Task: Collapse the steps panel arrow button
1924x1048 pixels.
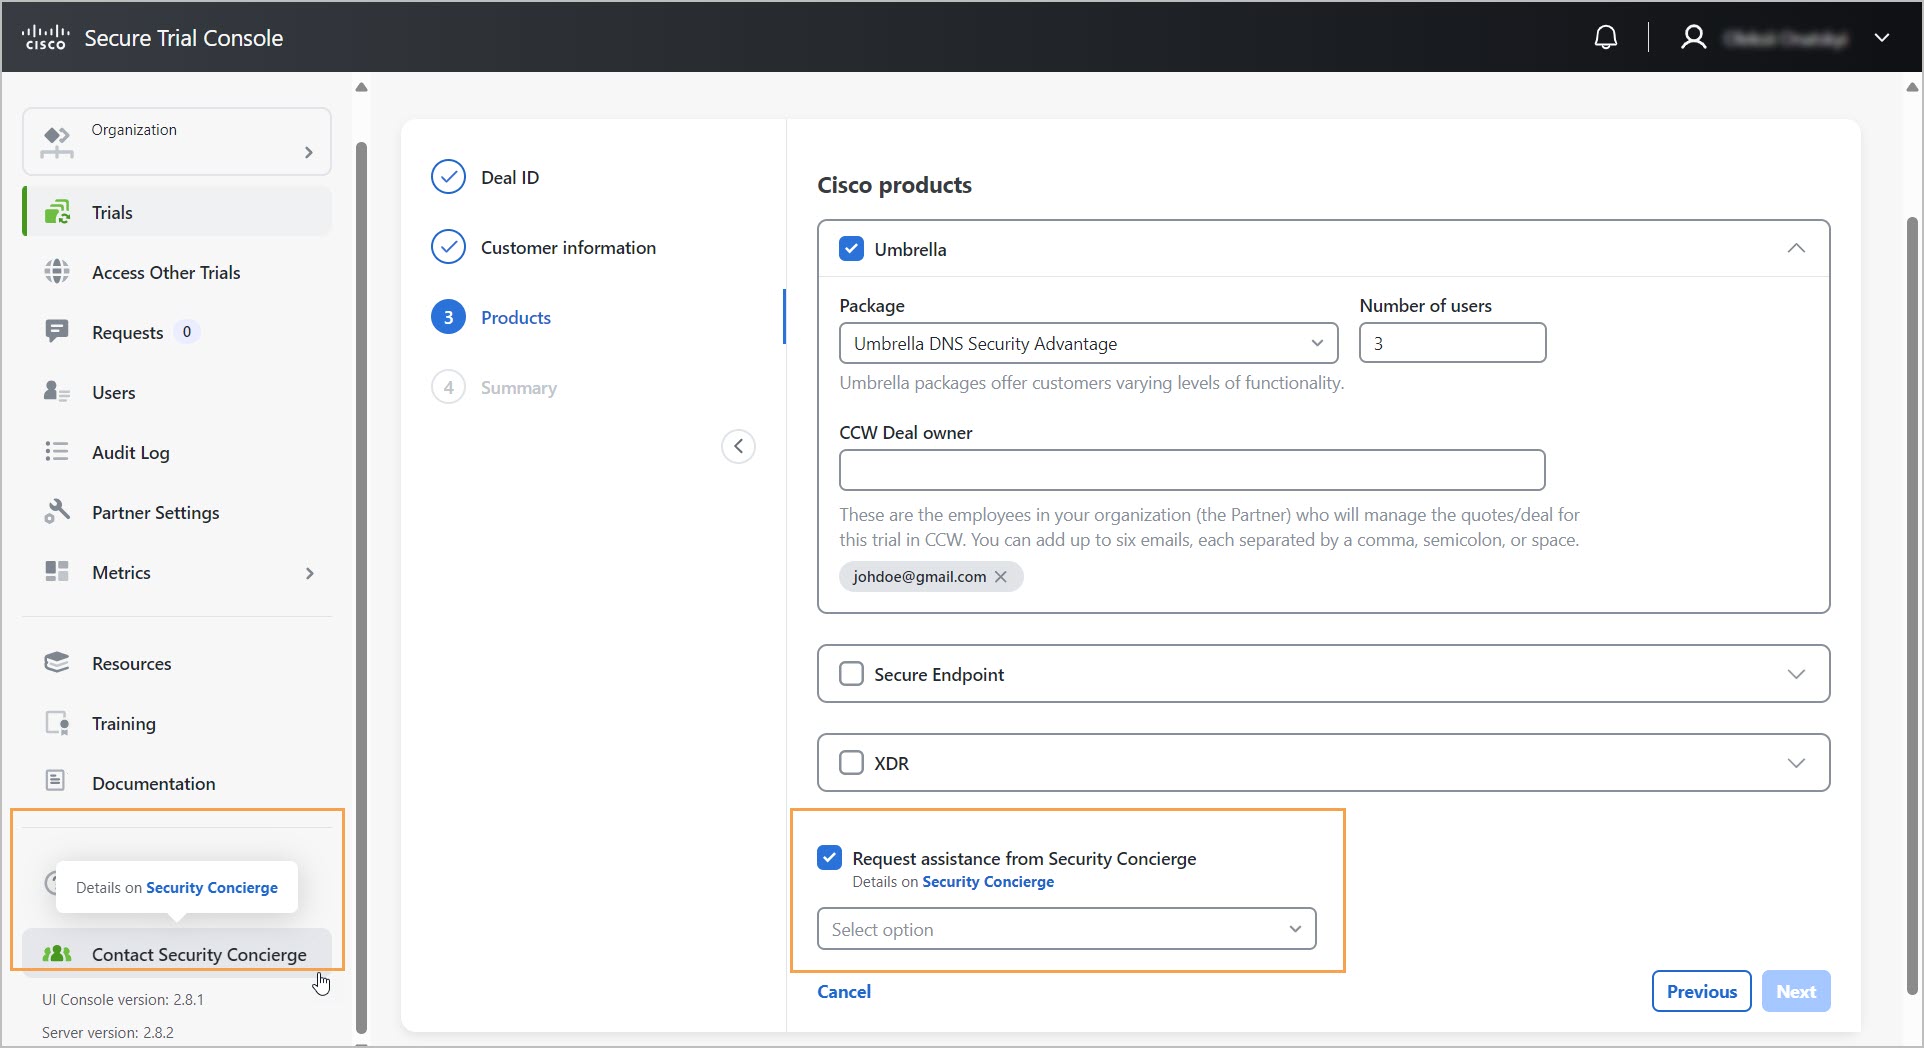Action: [x=738, y=446]
